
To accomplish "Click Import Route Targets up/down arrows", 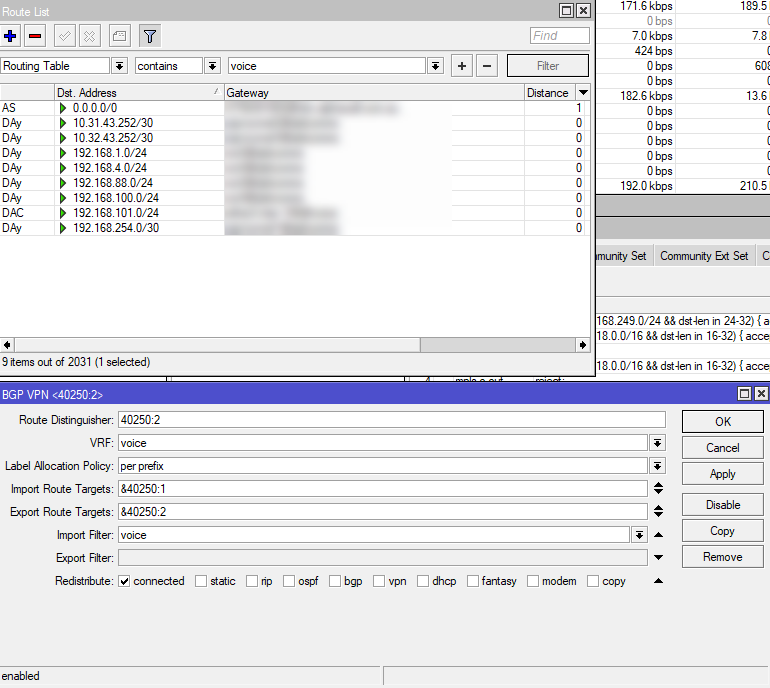I will [x=659, y=489].
